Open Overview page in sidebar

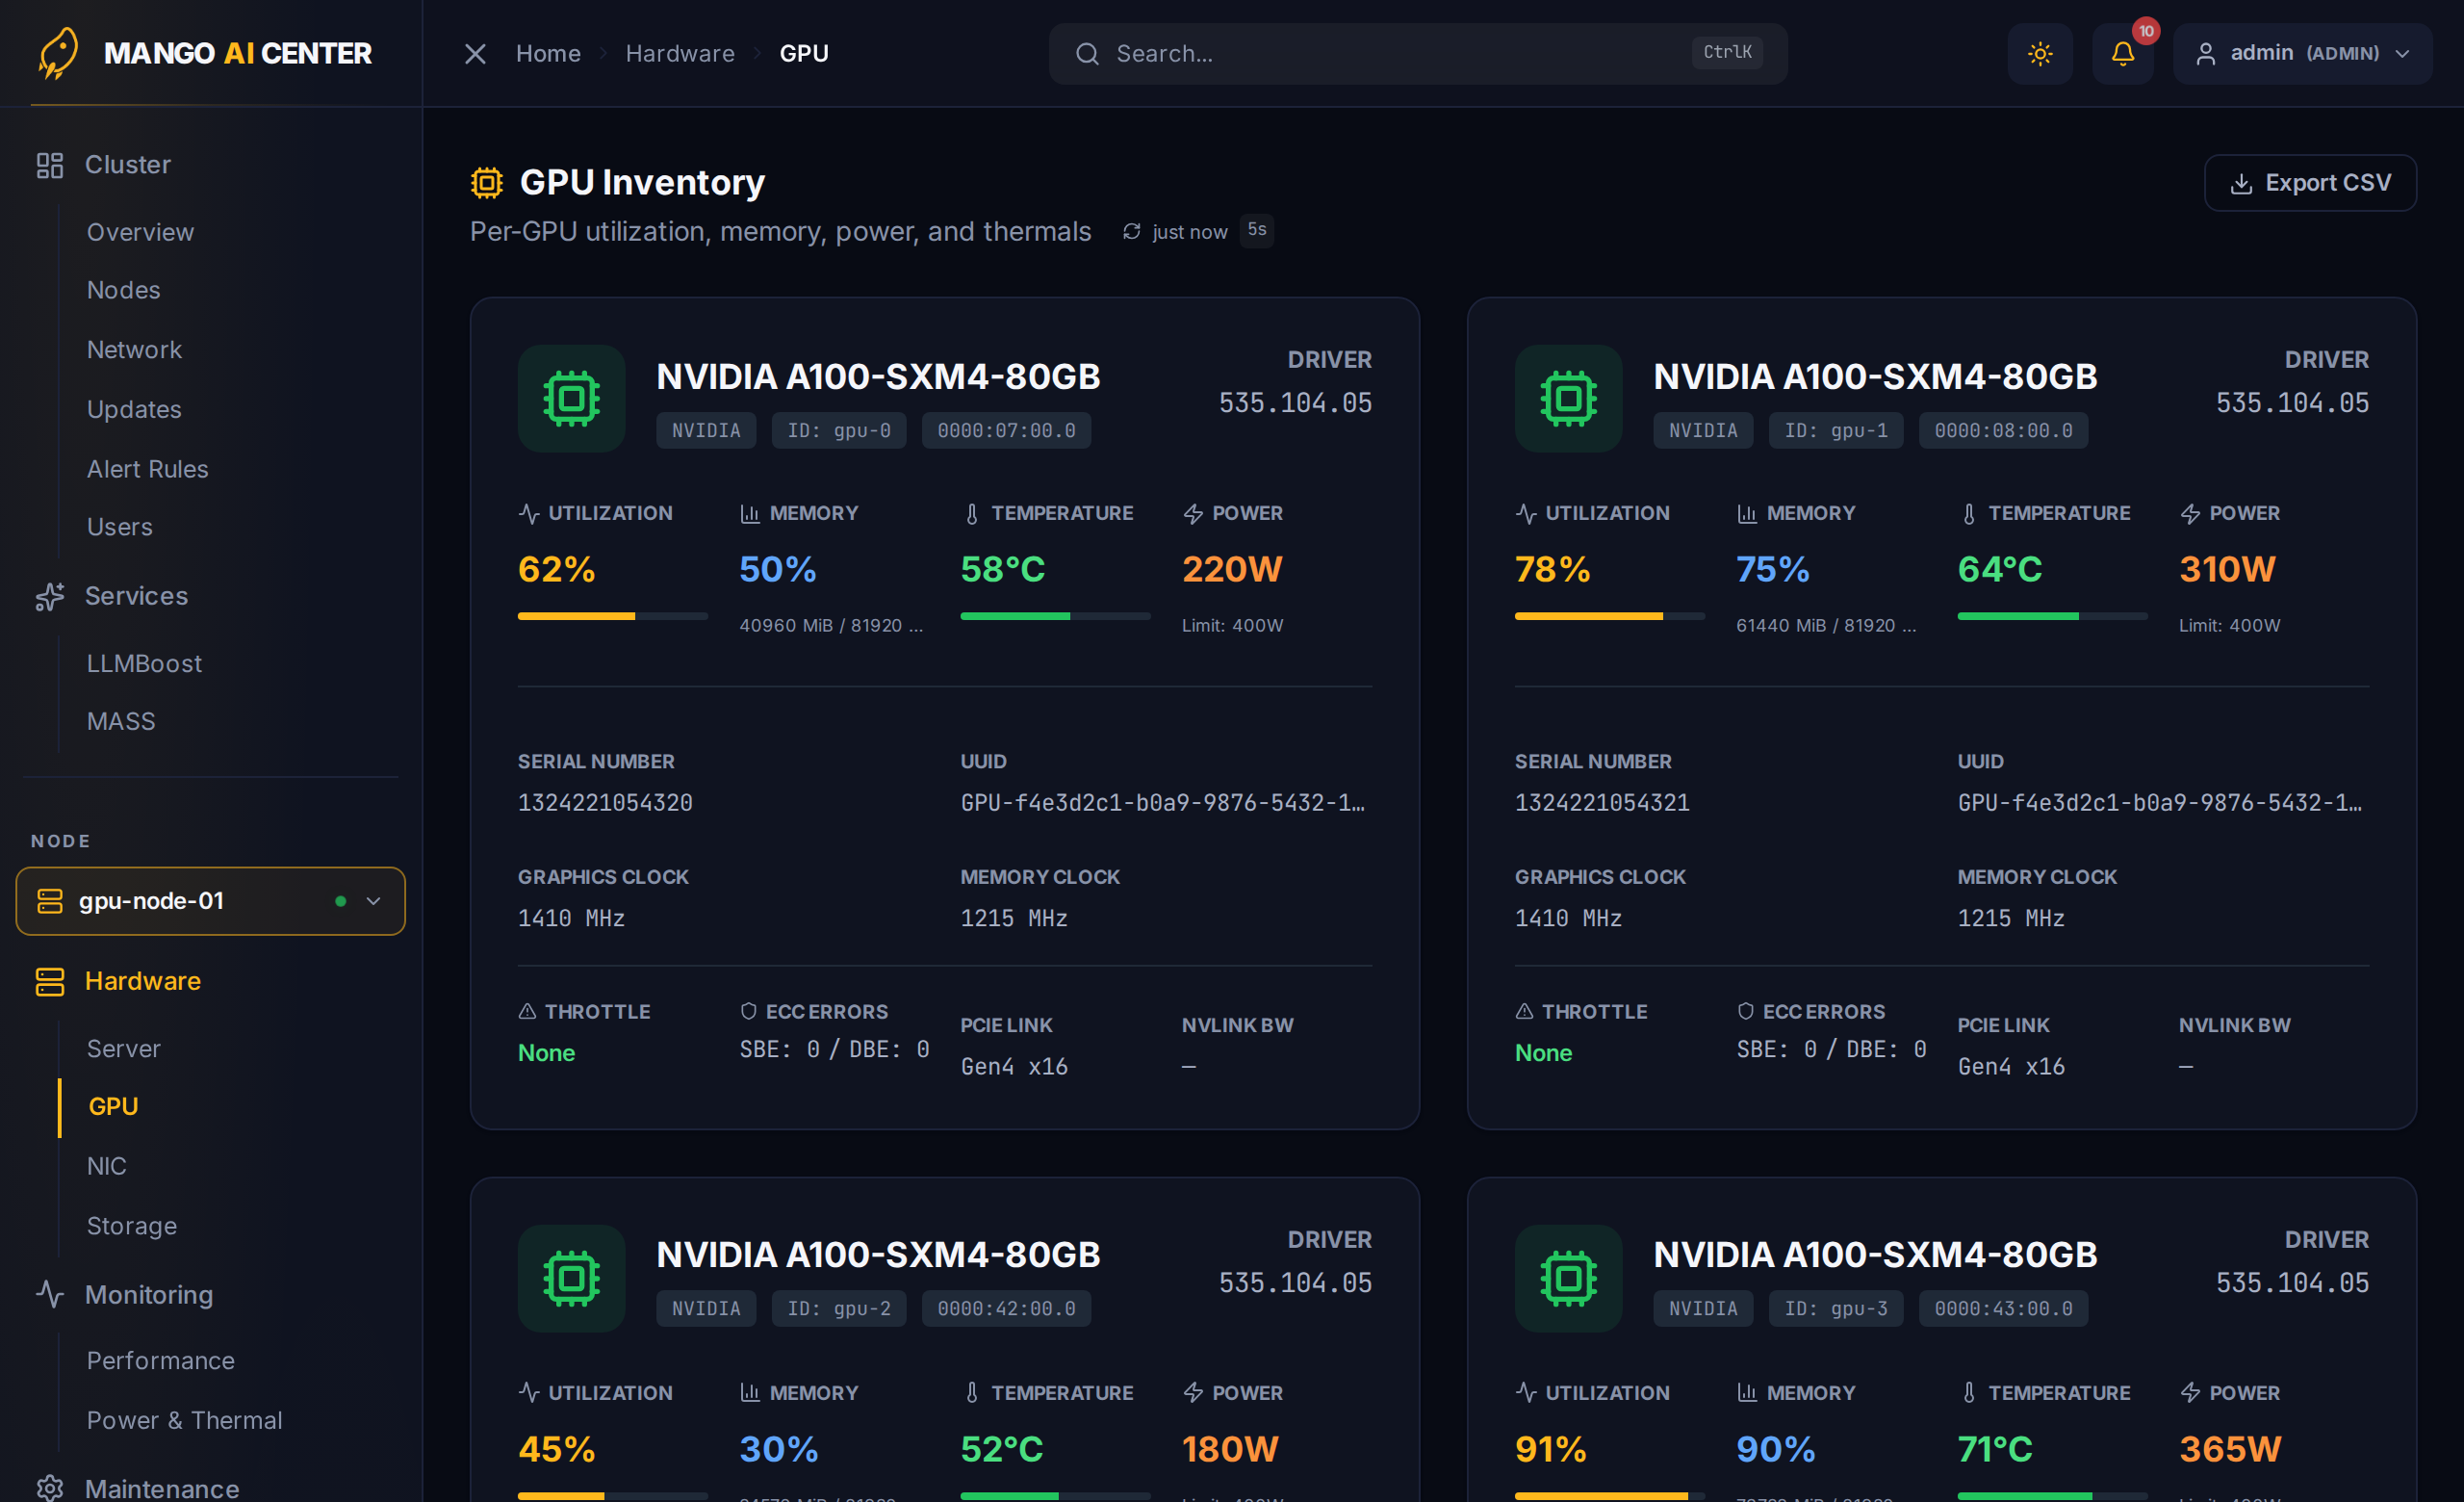click(140, 232)
